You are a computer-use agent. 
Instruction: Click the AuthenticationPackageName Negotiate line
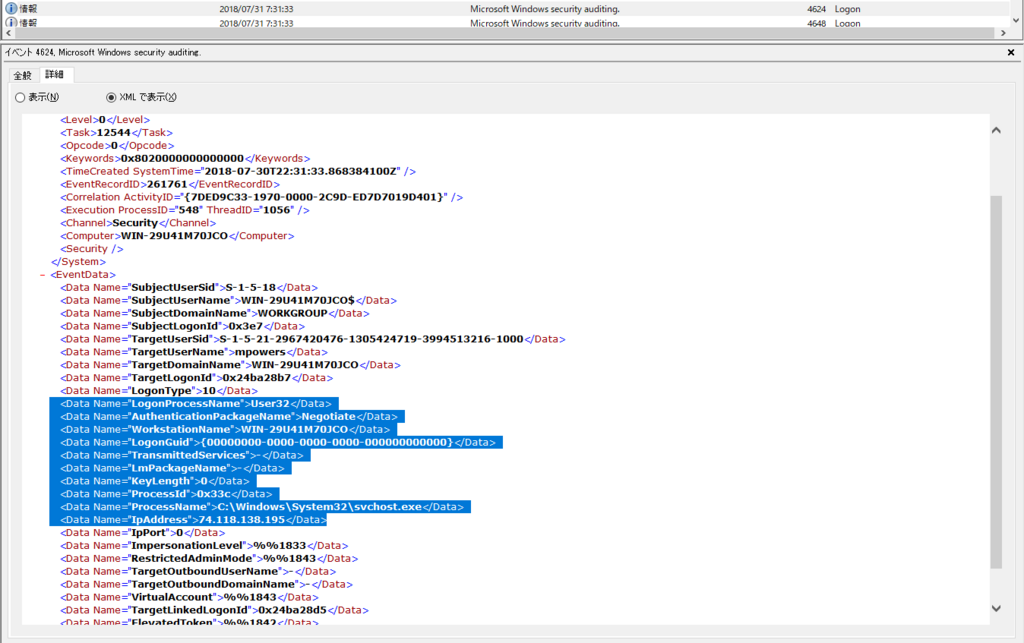tap(229, 417)
